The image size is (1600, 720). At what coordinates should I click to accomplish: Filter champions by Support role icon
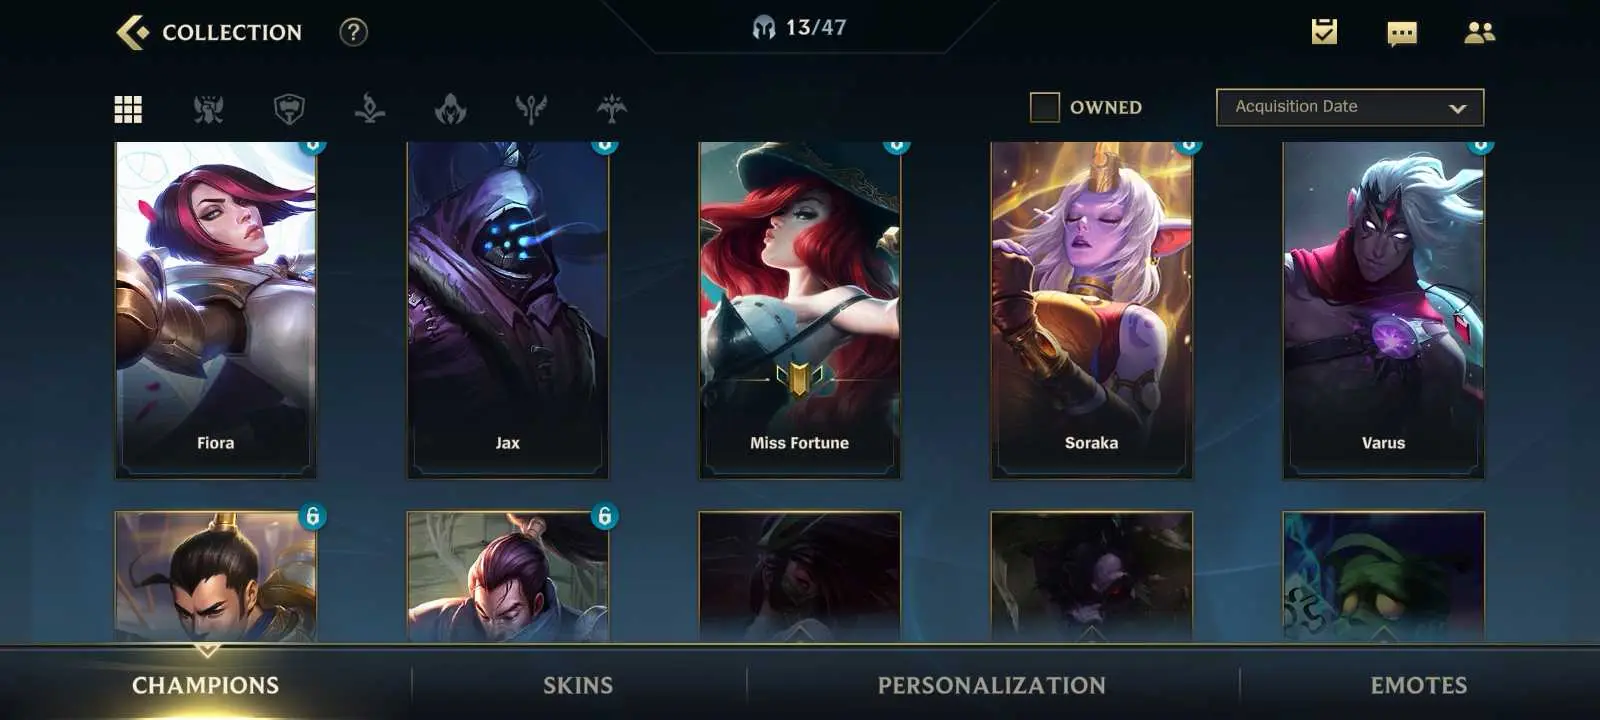(x=531, y=109)
